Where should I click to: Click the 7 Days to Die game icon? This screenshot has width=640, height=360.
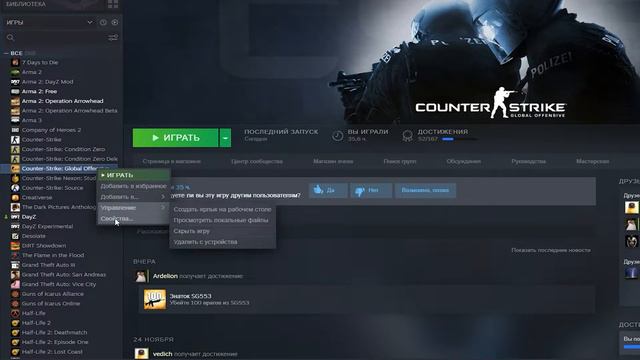pos(15,62)
